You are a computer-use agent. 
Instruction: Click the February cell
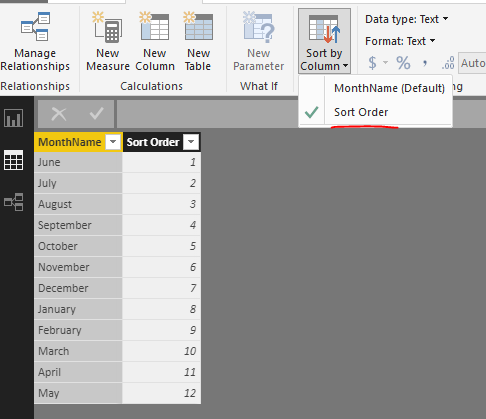coord(78,330)
